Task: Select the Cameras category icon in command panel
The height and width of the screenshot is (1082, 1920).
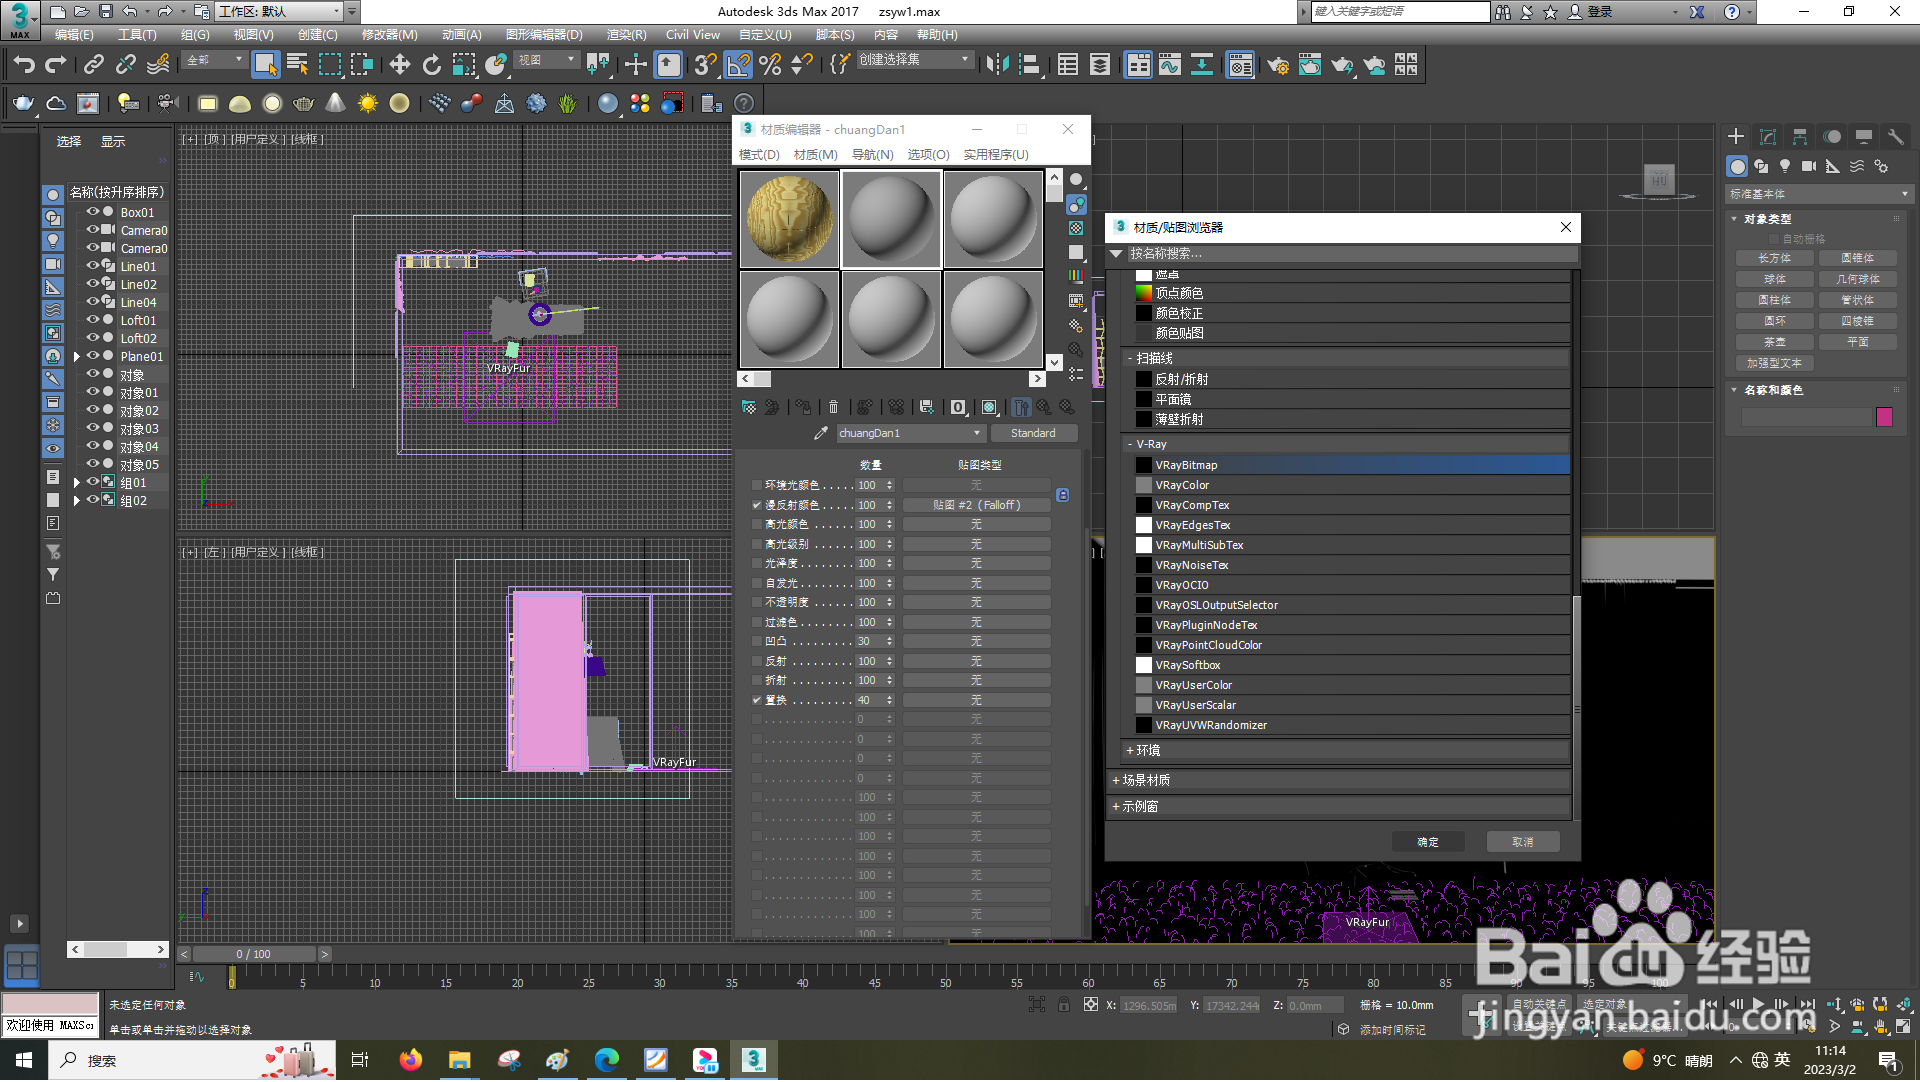Action: coord(1809,166)
